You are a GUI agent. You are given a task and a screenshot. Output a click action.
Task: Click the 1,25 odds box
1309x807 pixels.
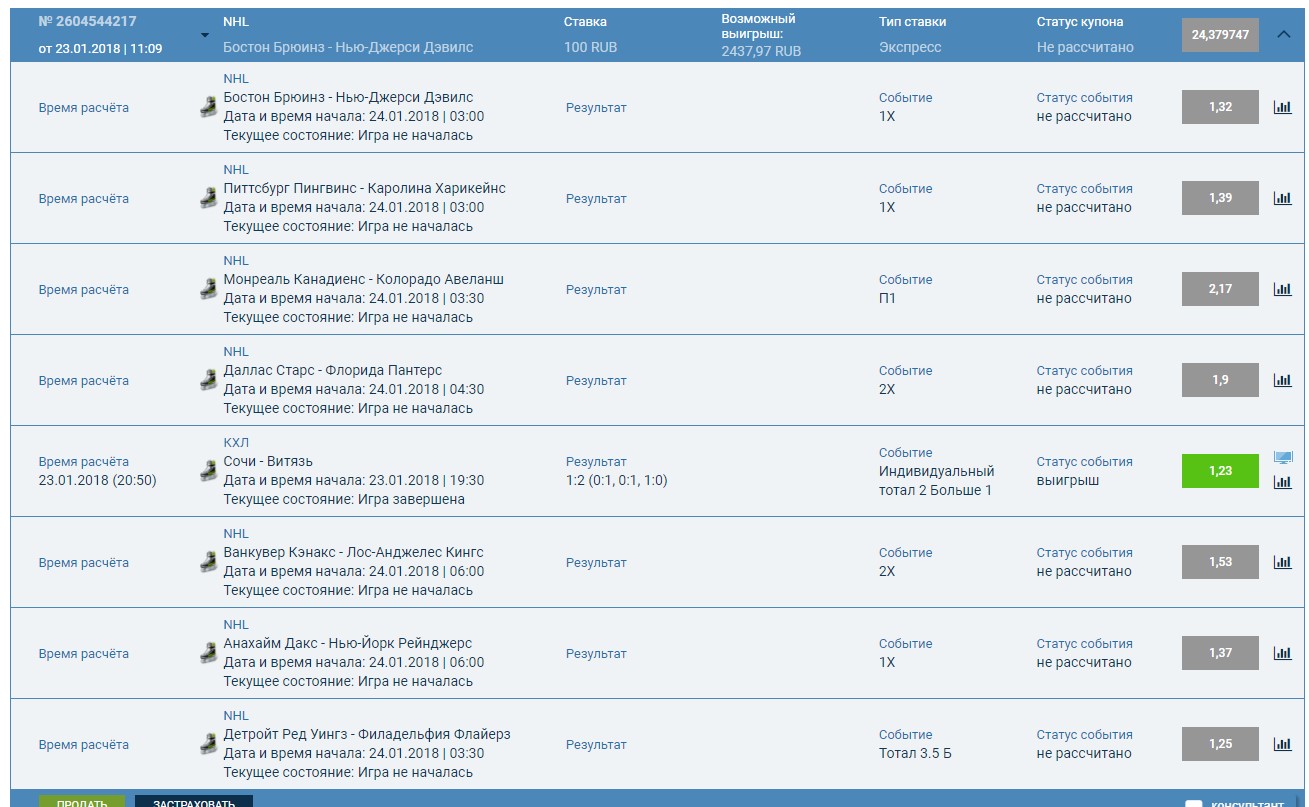pos(1220,744)
